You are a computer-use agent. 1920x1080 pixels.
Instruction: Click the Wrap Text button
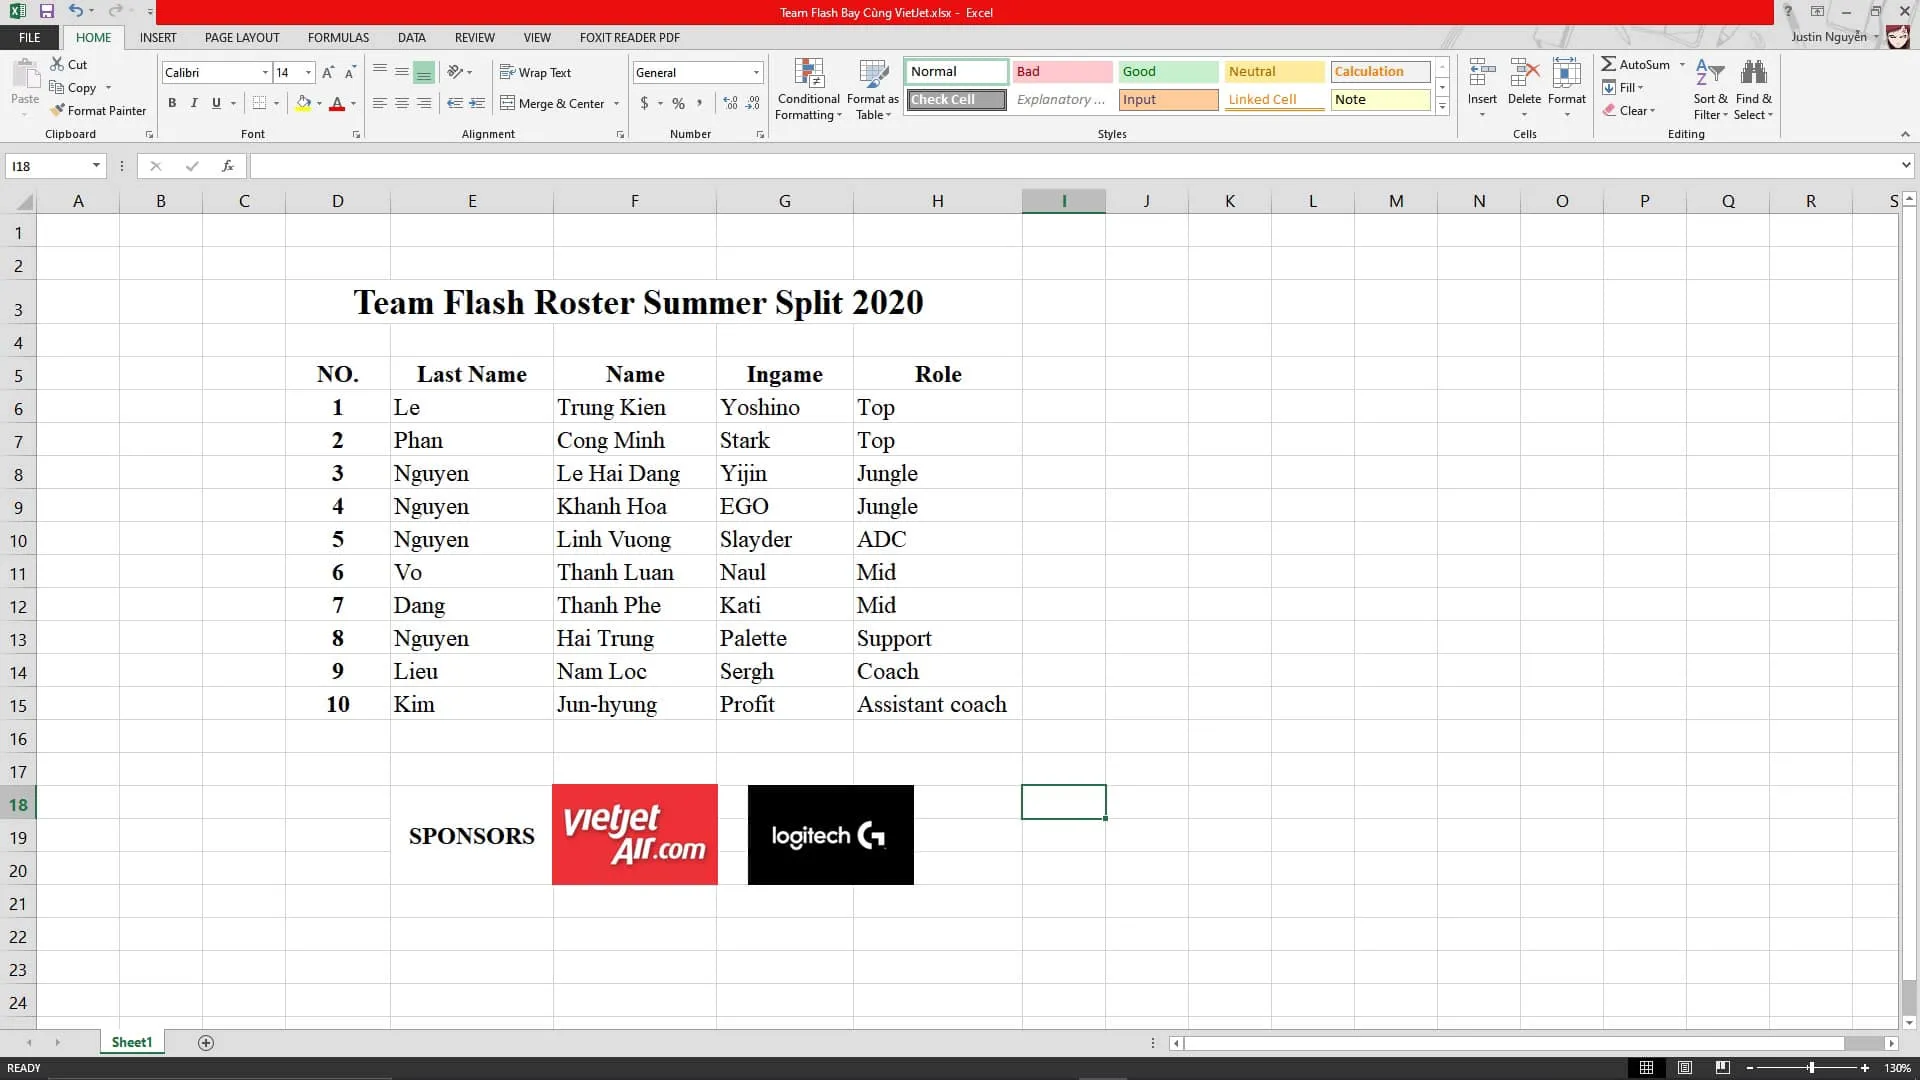[x=545, y=74]
